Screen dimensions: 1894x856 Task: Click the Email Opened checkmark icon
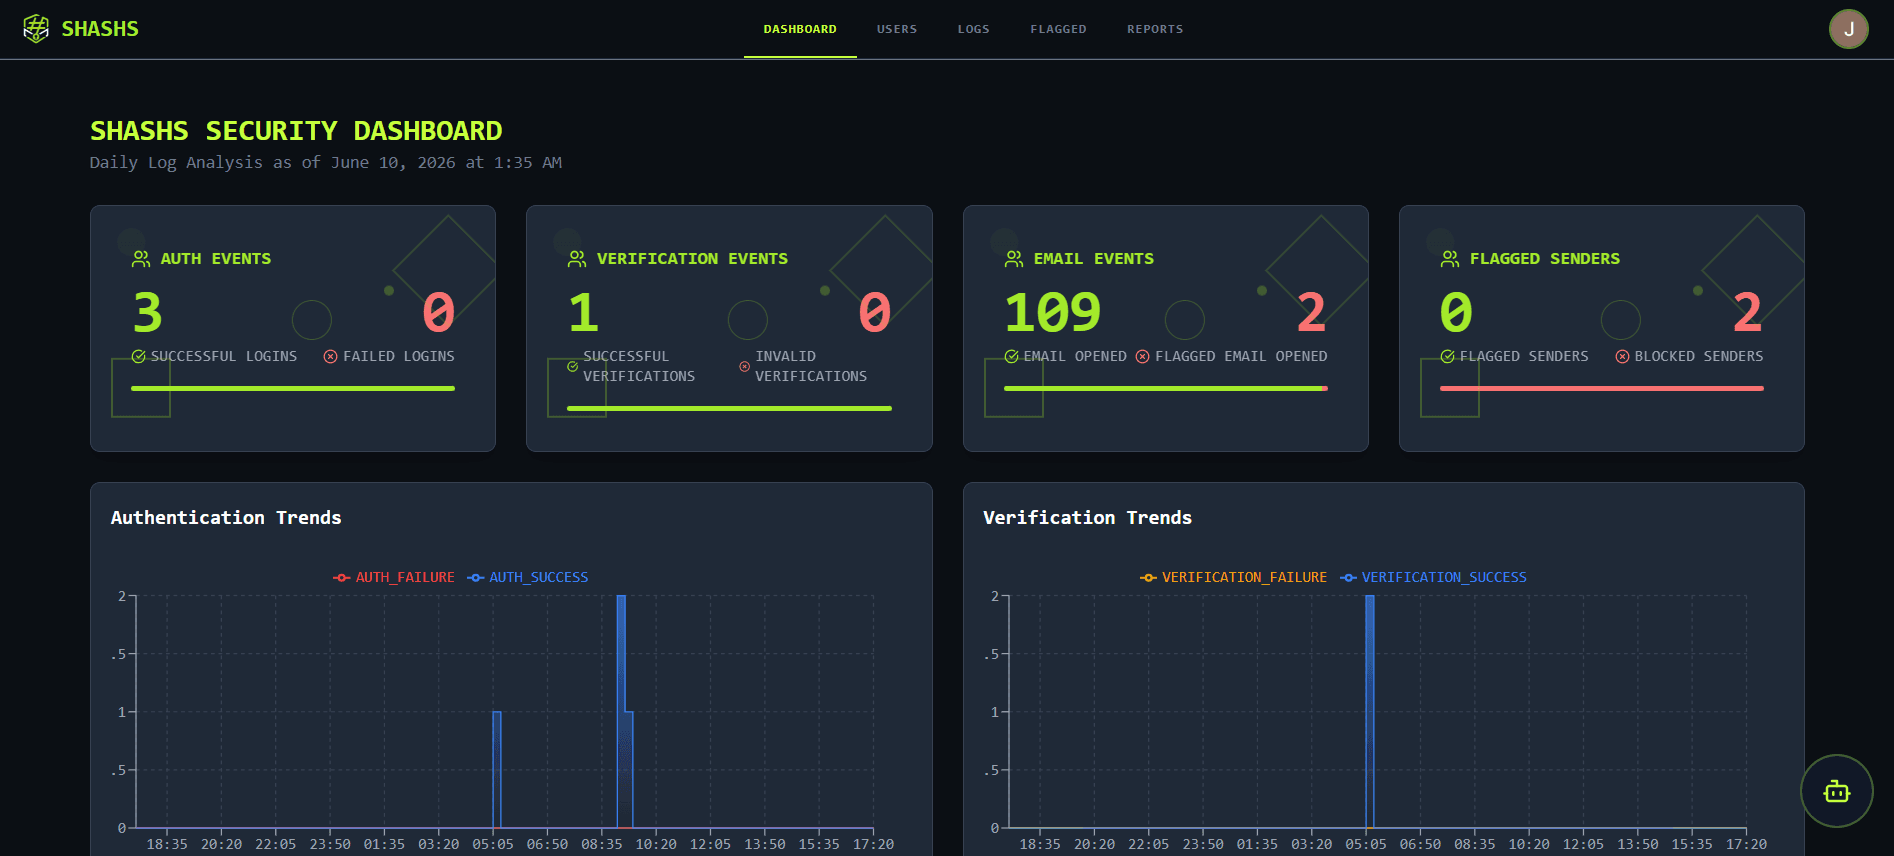[x=1012, y=357]
